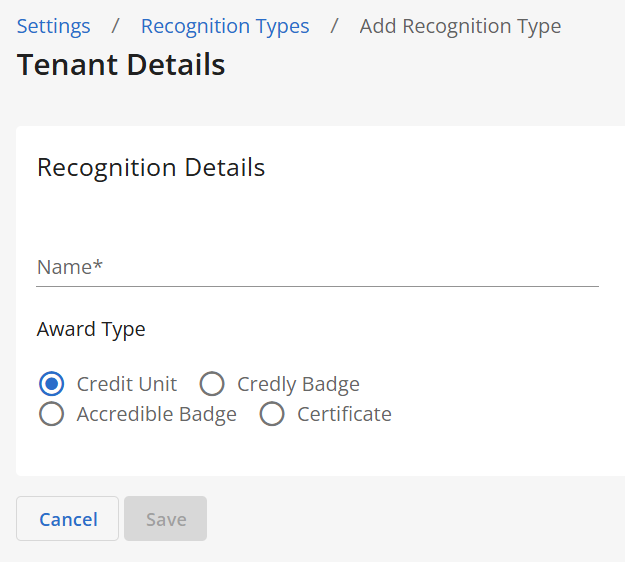Image resolution: width=625 pixels, height=562 pixels.
Task: Select the Credit Unit radio circle
Action: point(51,384)
